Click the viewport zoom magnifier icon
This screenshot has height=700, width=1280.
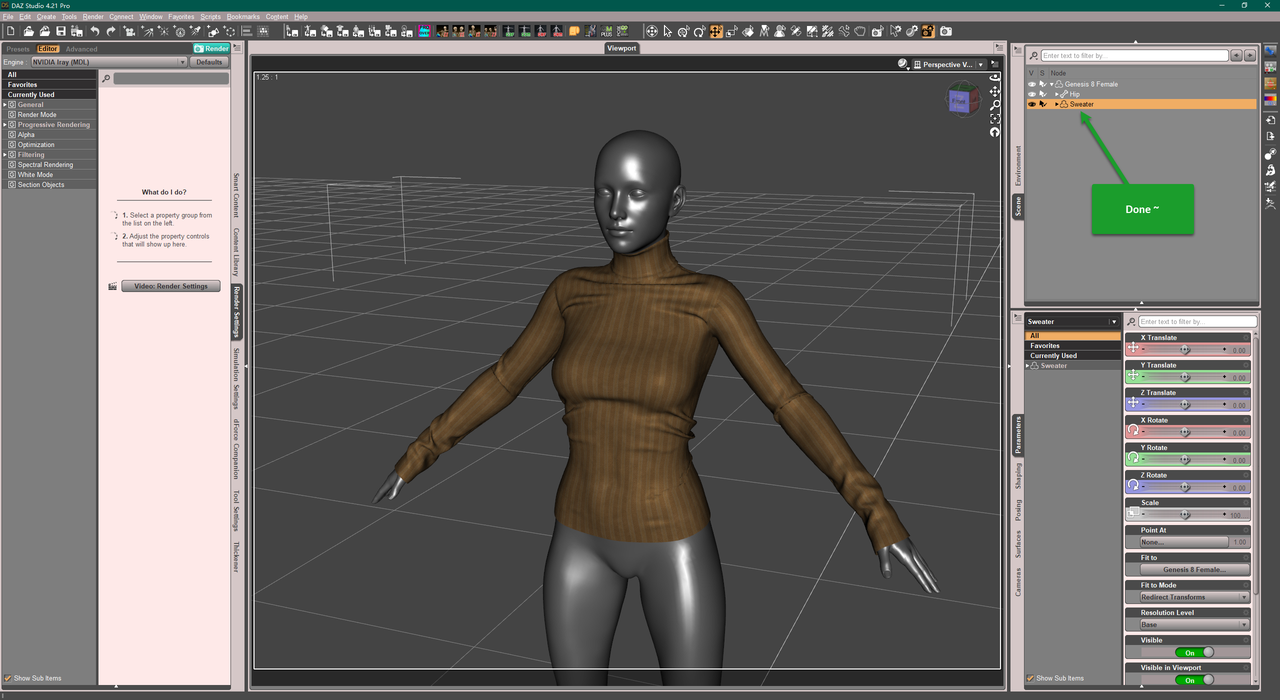[995, 105]
